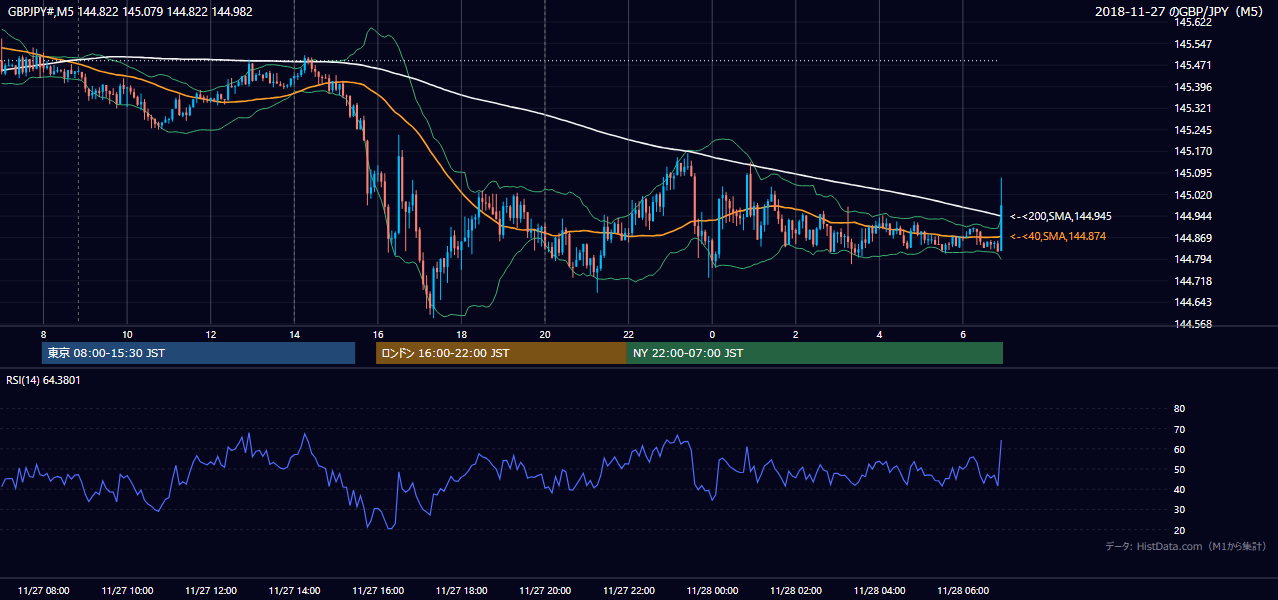Click price axis label 144.794
This screenshot has height=600, width=1278.
point(1192,260)
